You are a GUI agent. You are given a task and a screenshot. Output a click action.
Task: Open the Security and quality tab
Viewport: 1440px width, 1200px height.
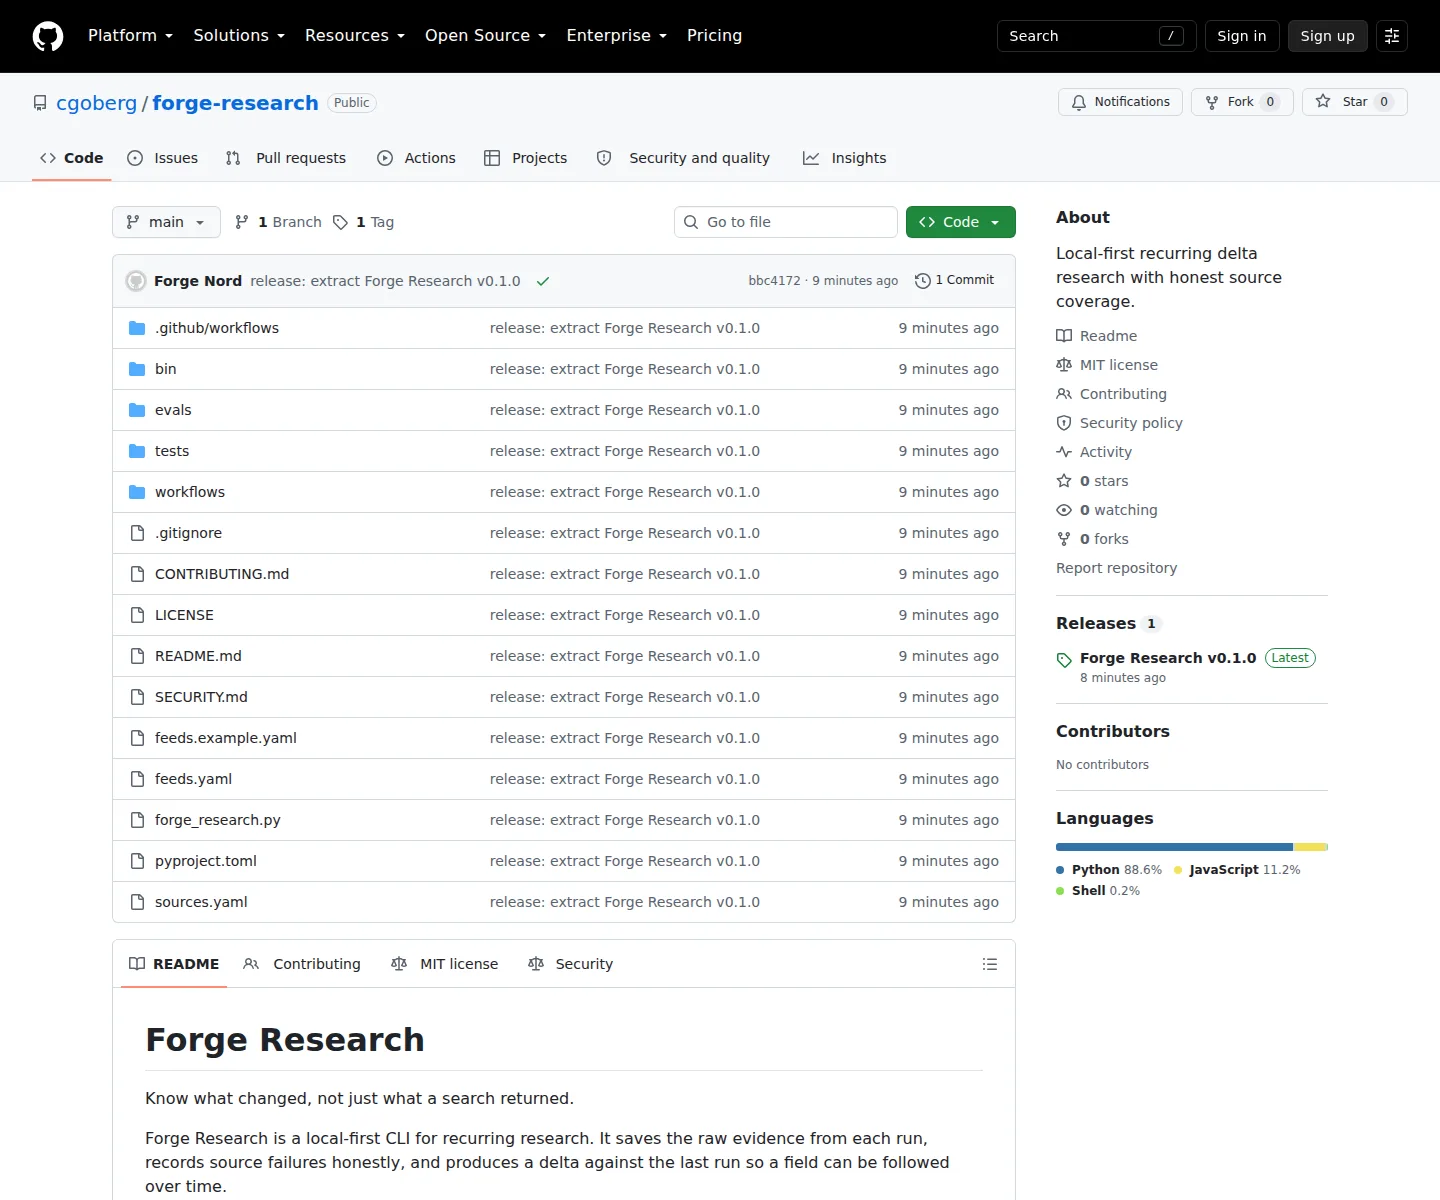pyautogui.click(x=683, y=158)
